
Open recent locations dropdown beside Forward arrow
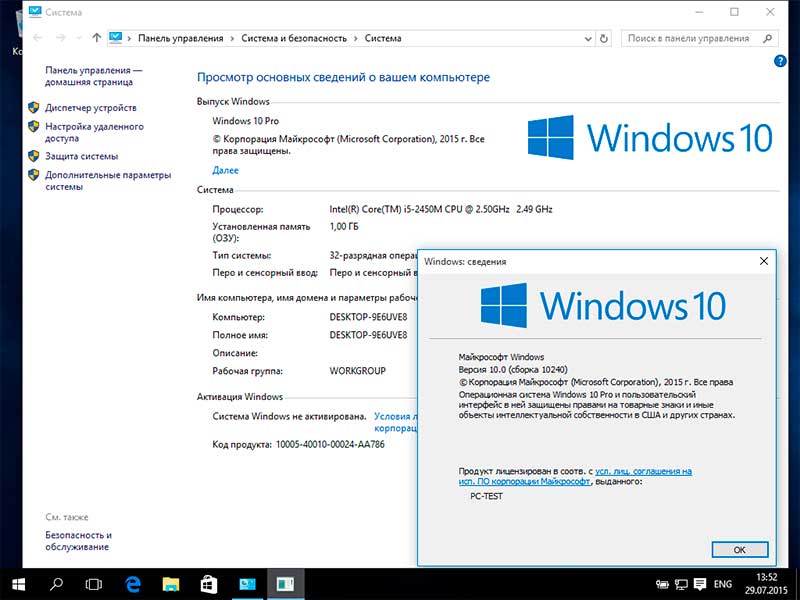[x=79, y=38]
